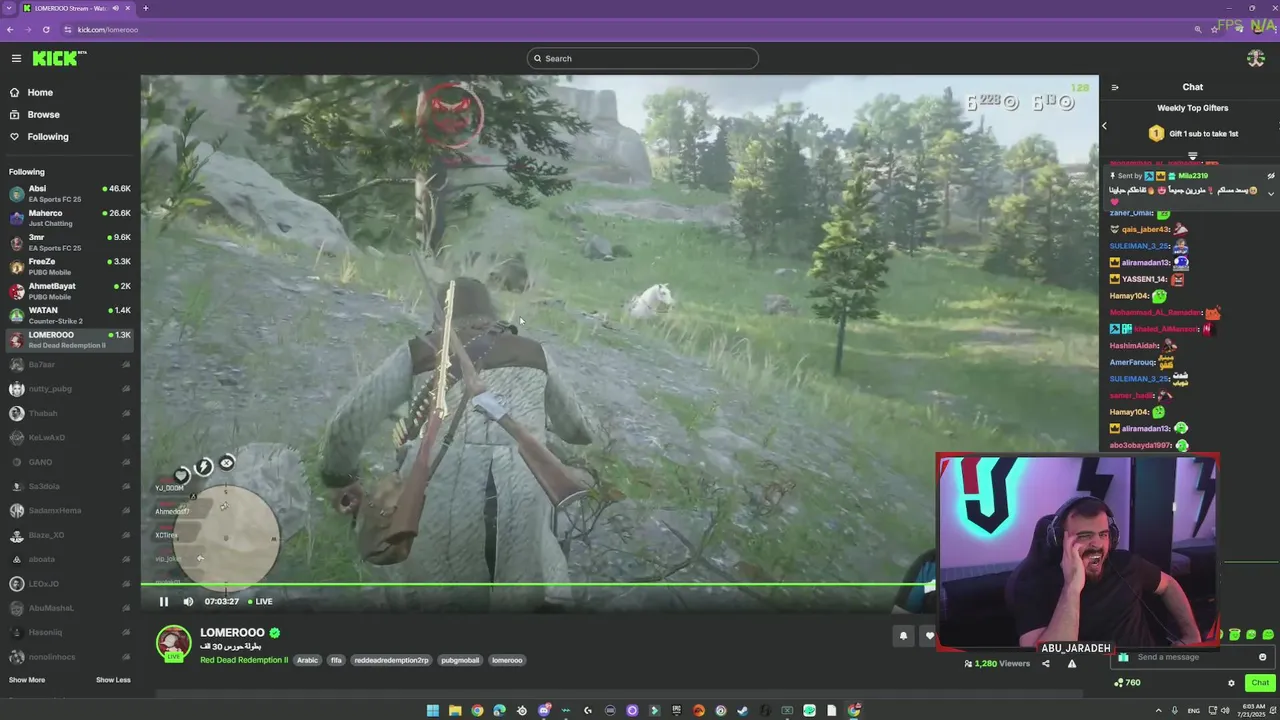Select Thabuh offline channel
This screenshot has width=1280, height=720.
[x=70, y=413]
